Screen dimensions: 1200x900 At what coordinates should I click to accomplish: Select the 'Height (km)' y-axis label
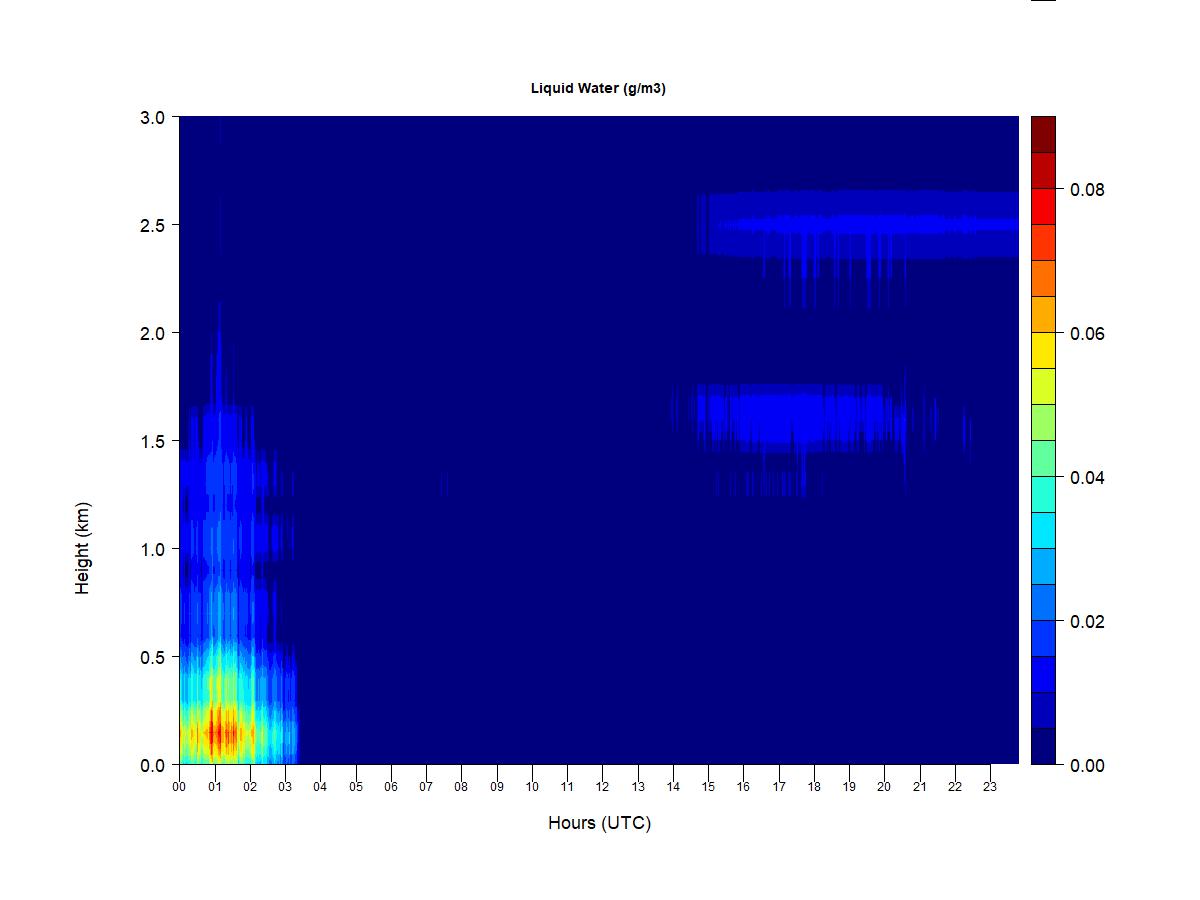click(x=83, y=548)
